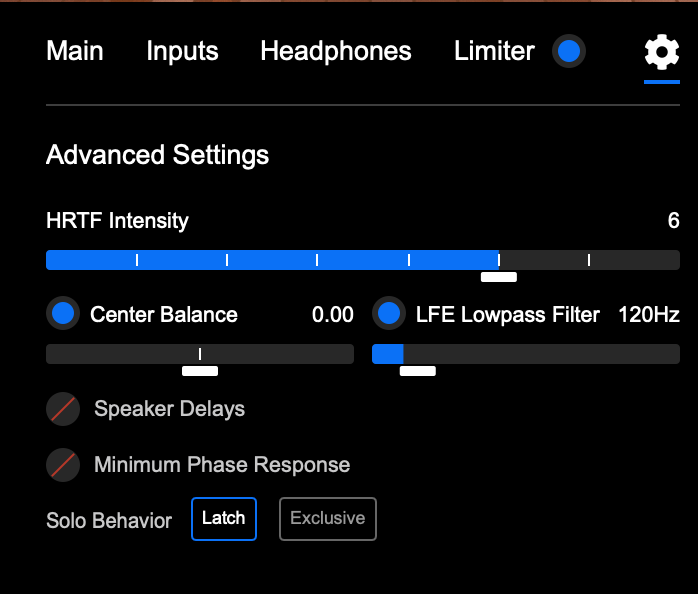Go to the Headphones tab
Screen dimensions: 698x594
pos(336,51)
